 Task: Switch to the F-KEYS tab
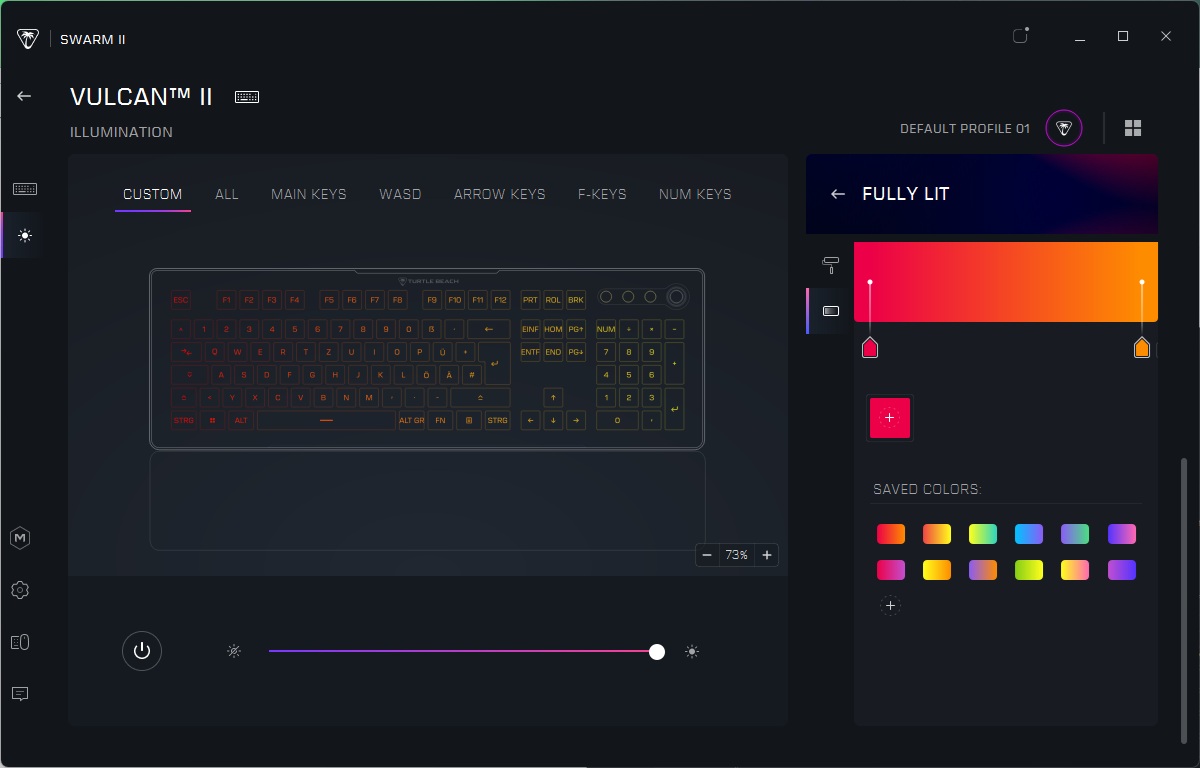[x=602, y=194]
